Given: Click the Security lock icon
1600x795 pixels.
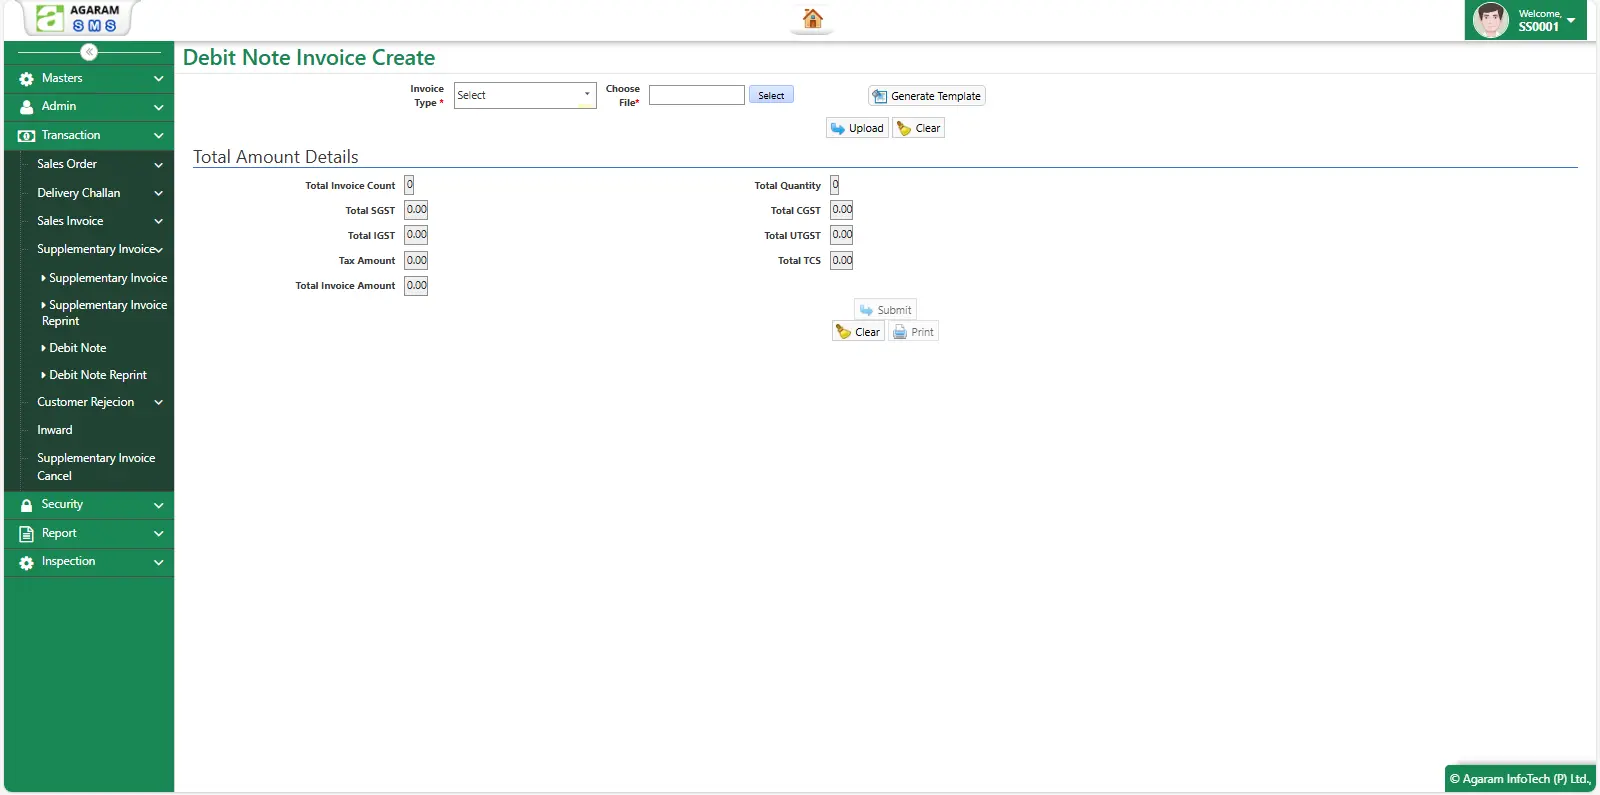Looking at the screenshot, I should point(27,506).
